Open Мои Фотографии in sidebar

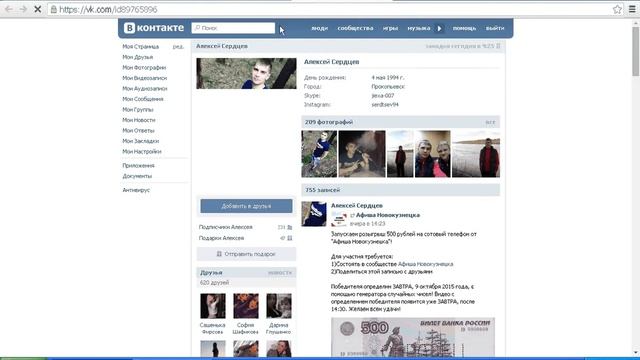(144, 67)
